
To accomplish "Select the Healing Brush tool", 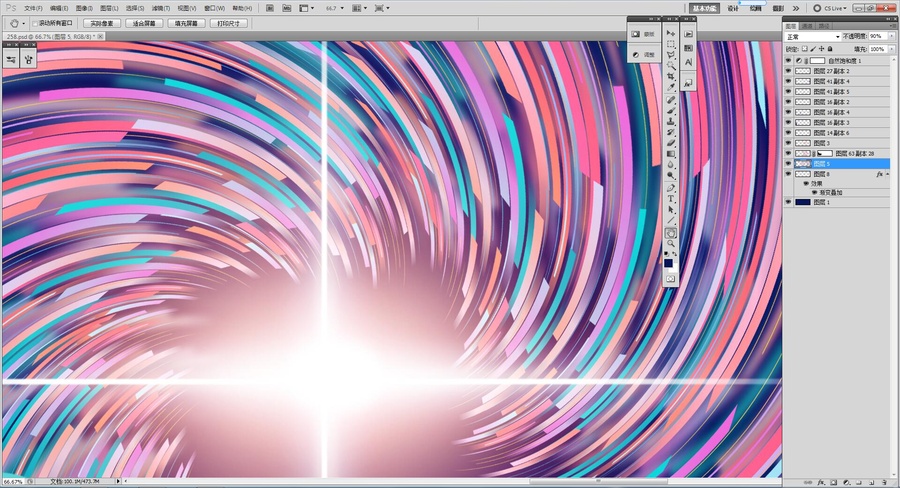I will pos(670,100).
